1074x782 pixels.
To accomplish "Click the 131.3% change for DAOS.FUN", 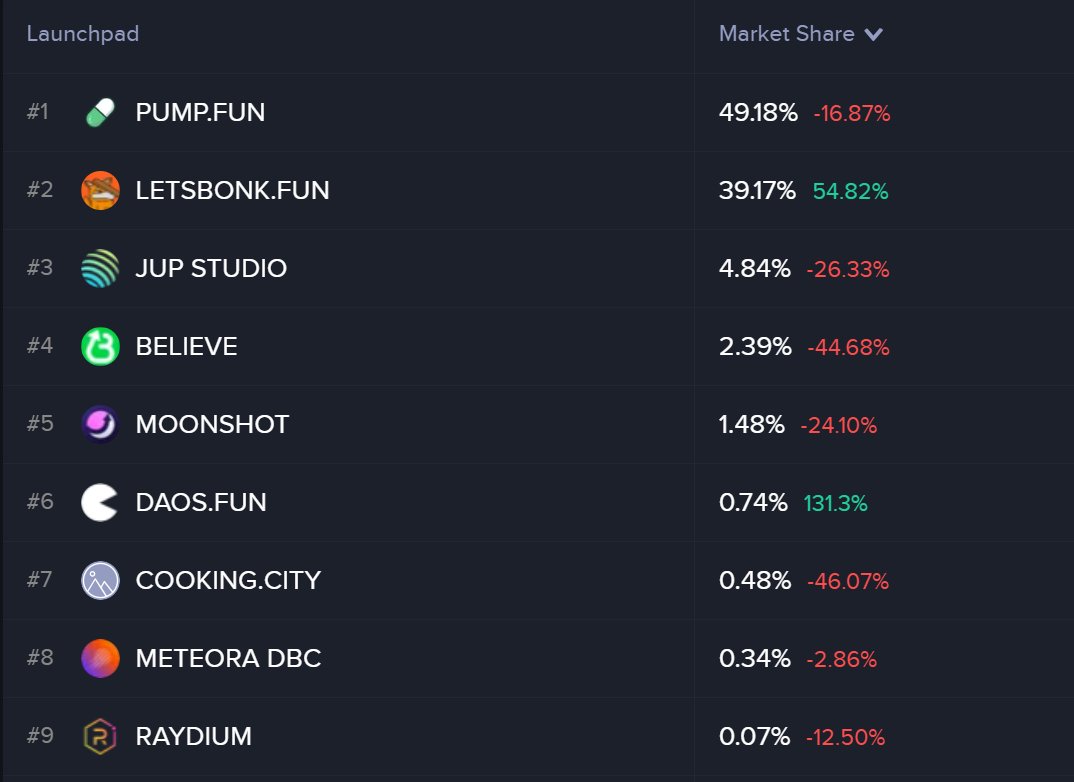I will pos(836,503).
